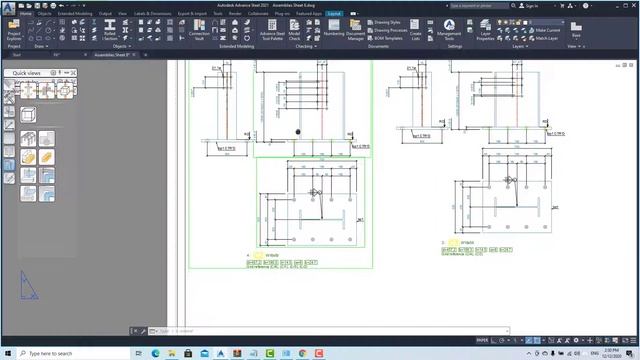Click the Match Layer button
Image resolution: width=640 pixels, height=360 pixels.
click(x=543, y=38)
